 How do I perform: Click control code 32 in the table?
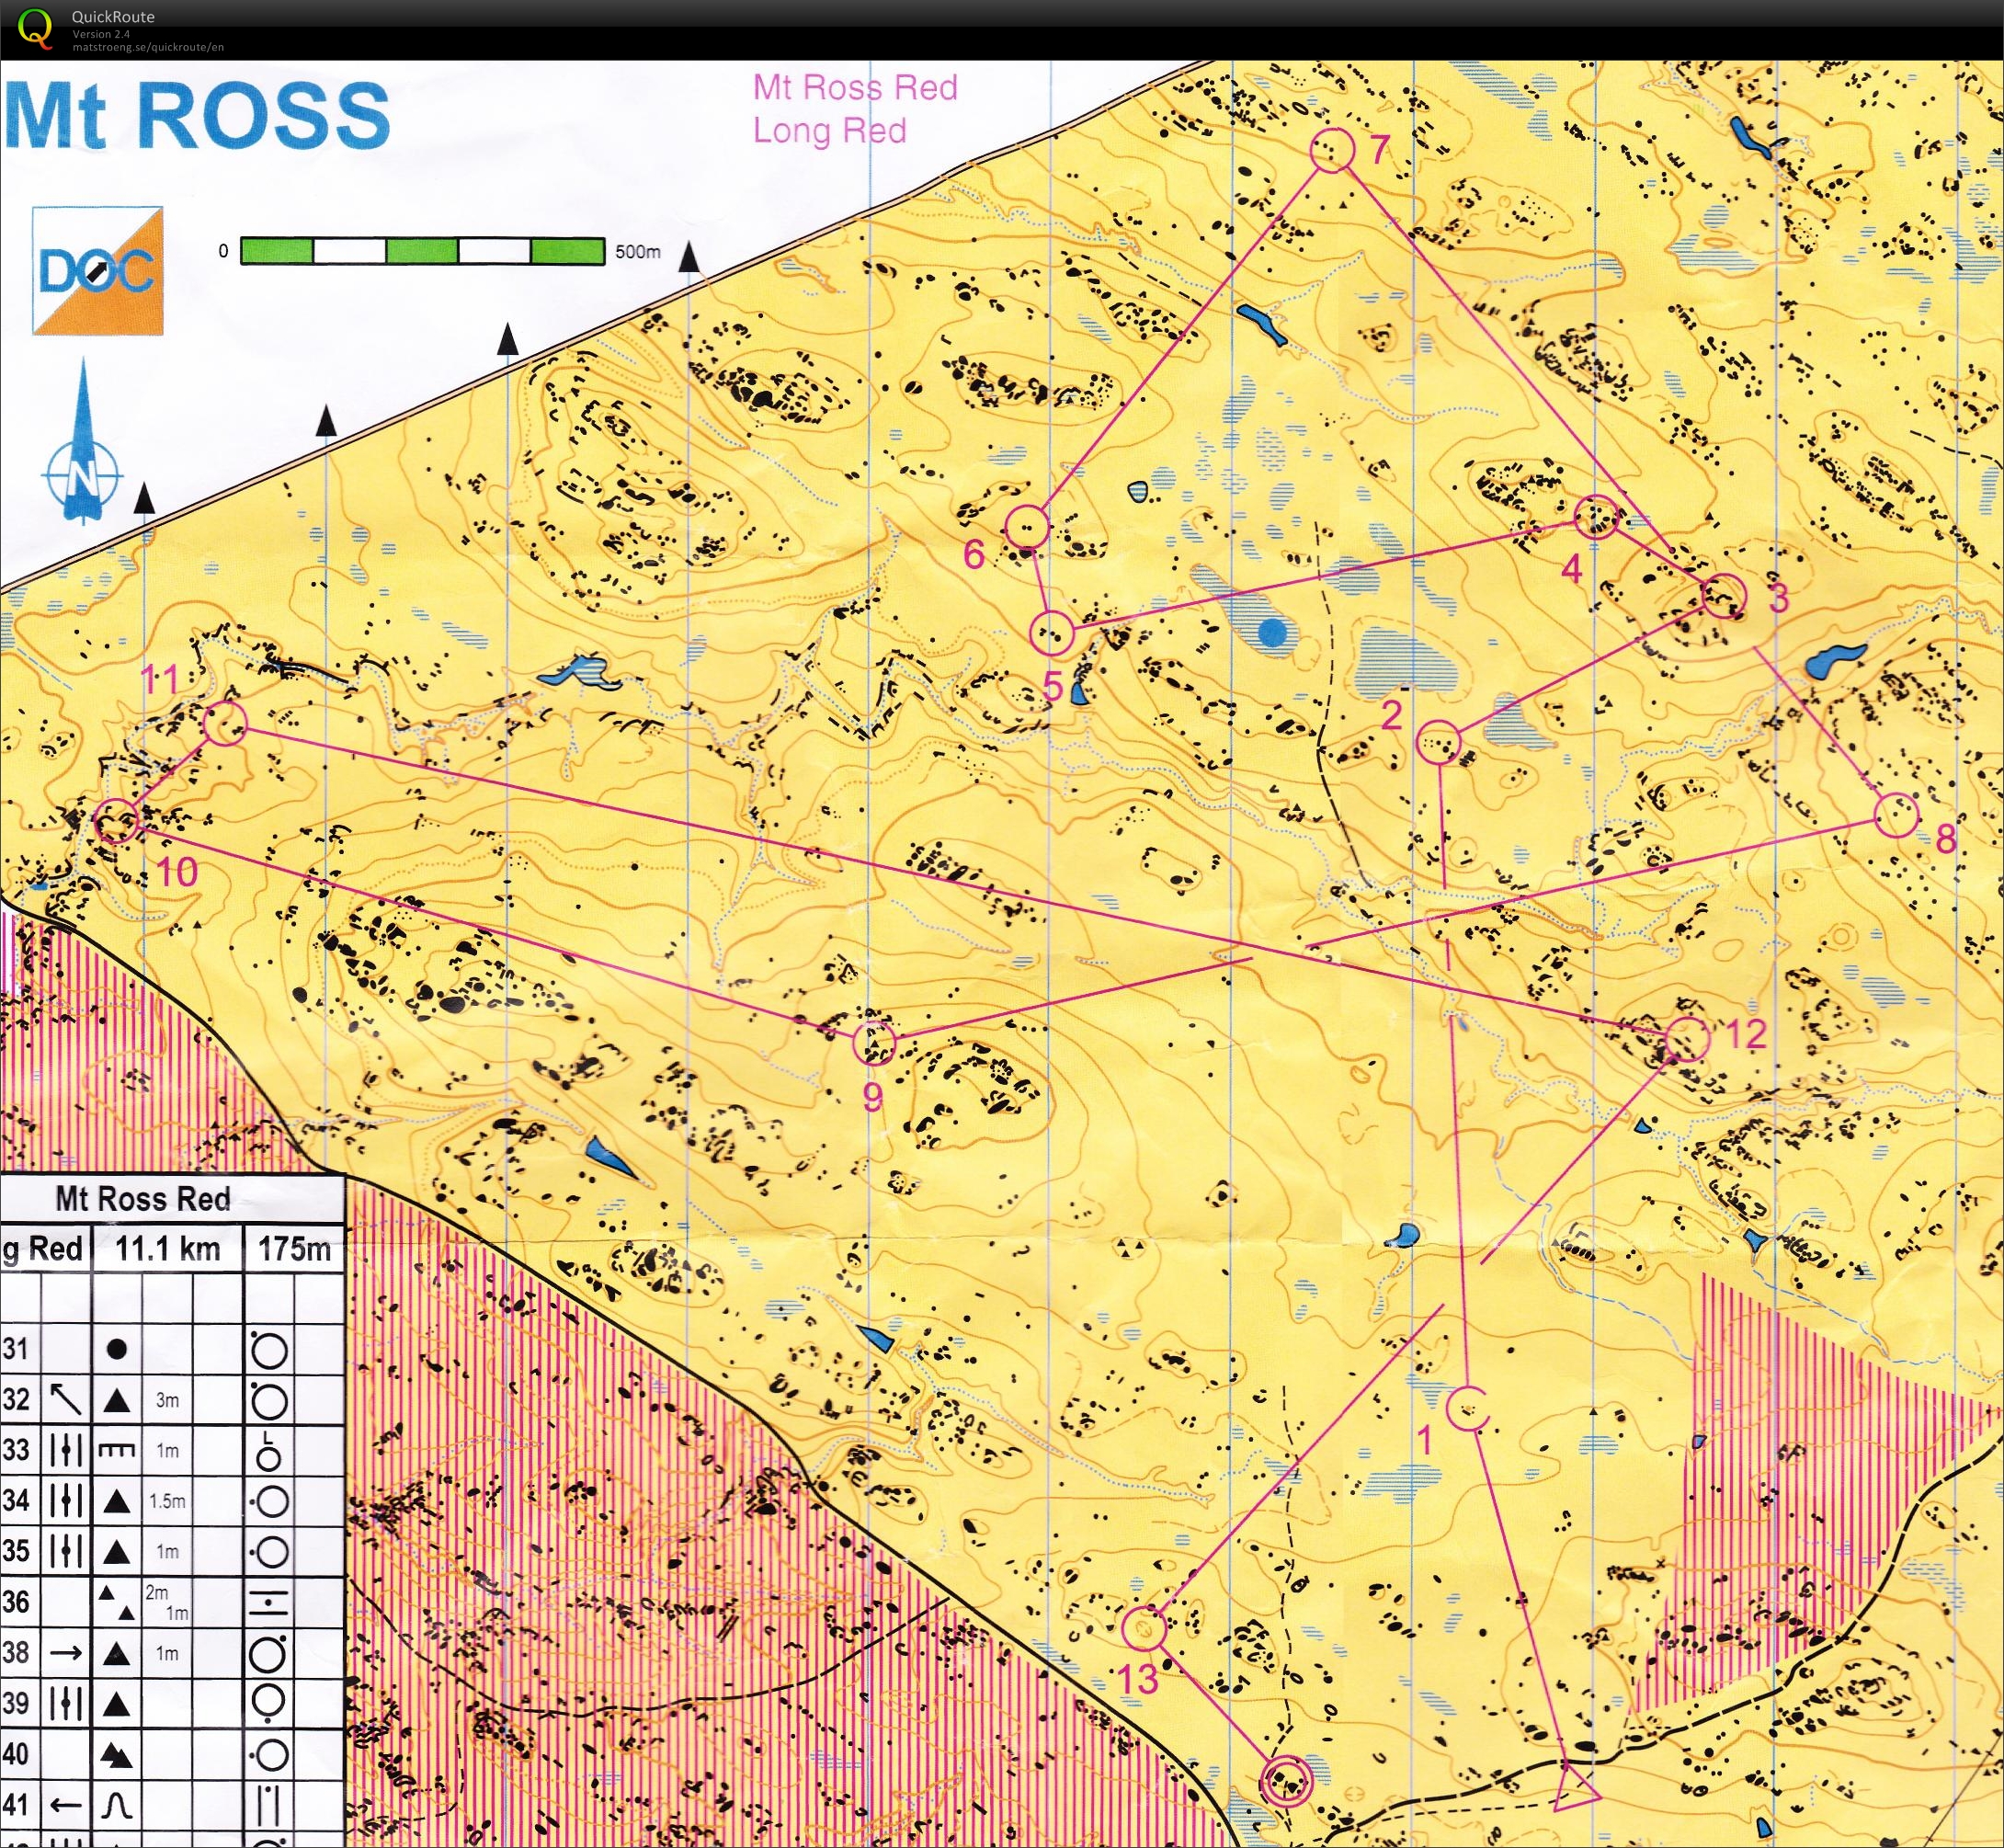coord(15,1400)
